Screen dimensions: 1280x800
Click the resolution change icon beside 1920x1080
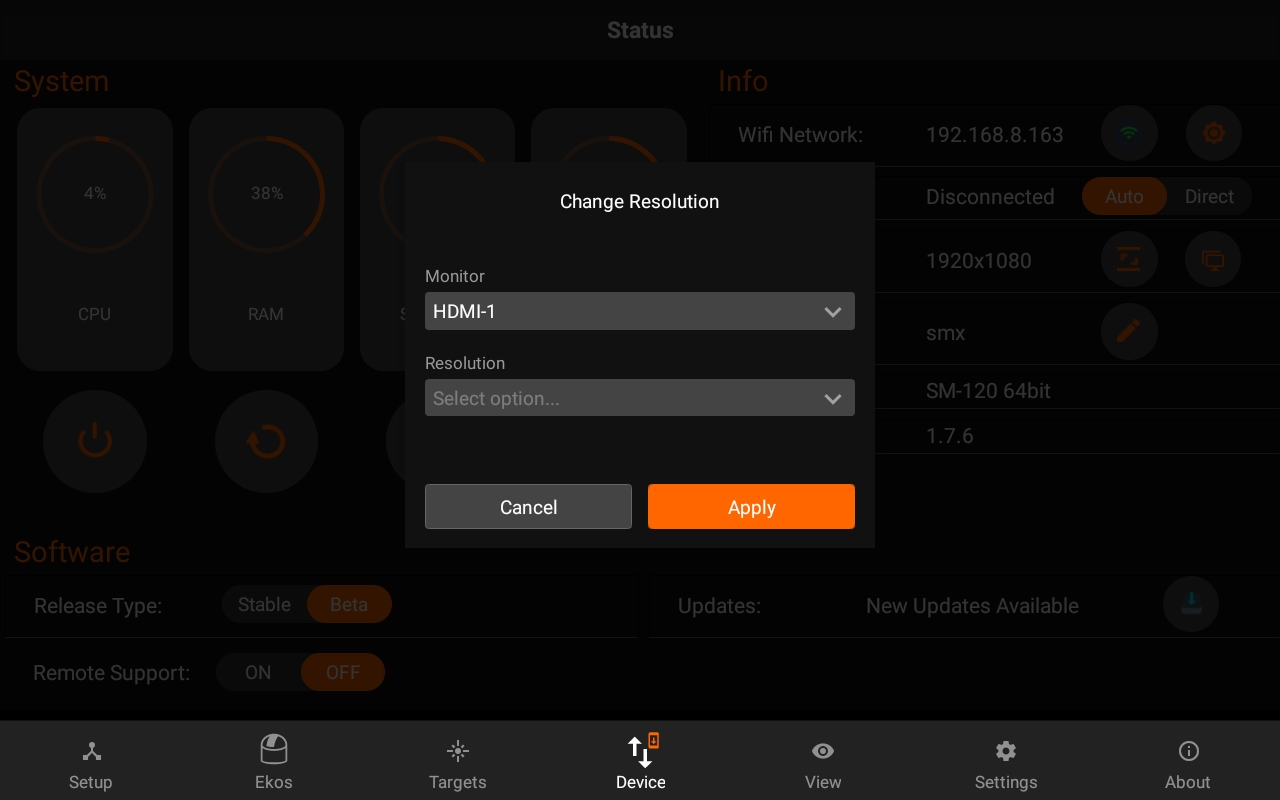click(1129, 261)
